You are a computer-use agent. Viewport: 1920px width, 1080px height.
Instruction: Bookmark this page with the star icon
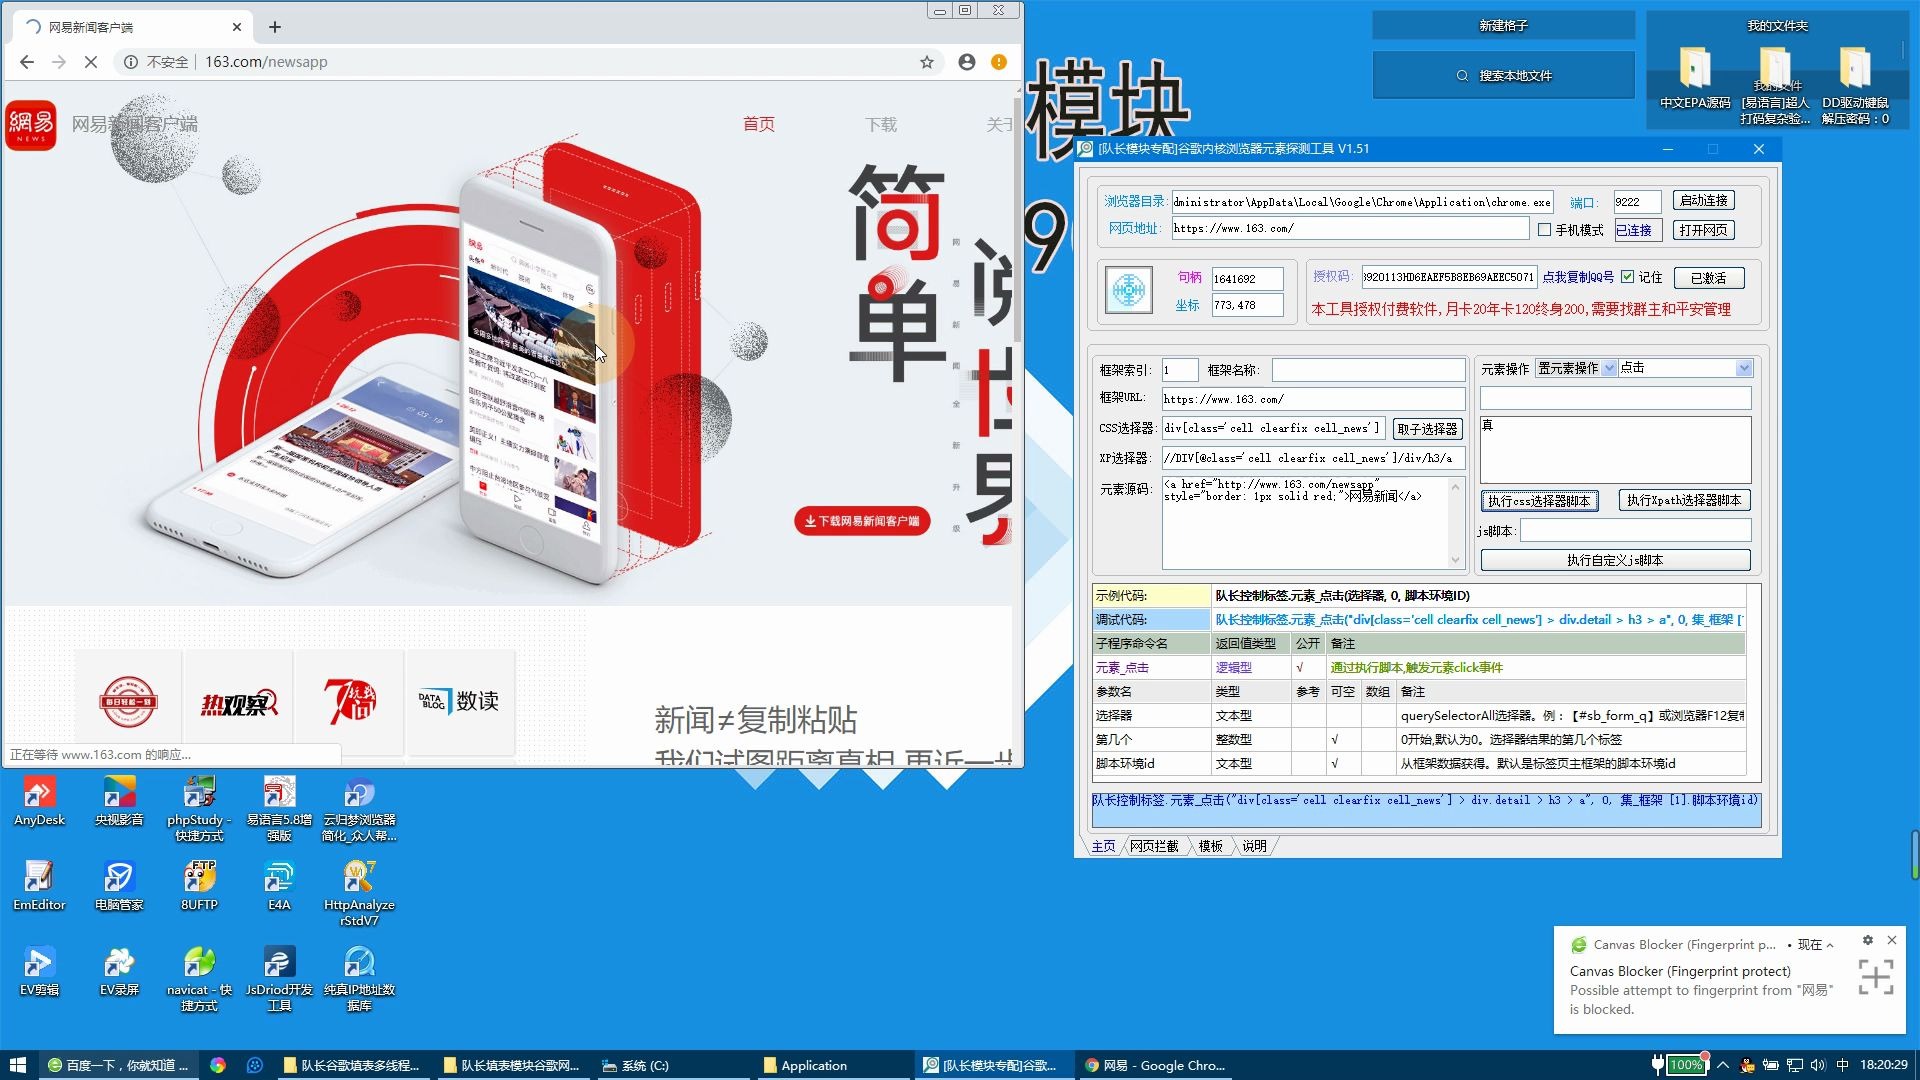click(927, 62)
